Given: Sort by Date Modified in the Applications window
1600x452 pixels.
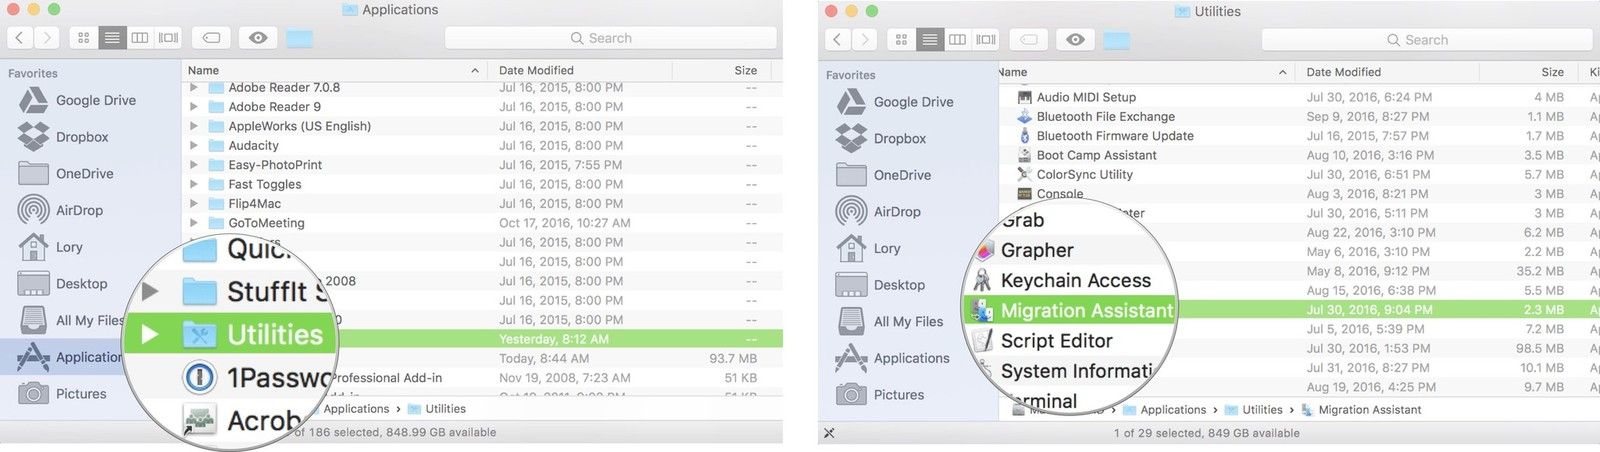Looking at the screenshot, I should (x=536, y=70).
